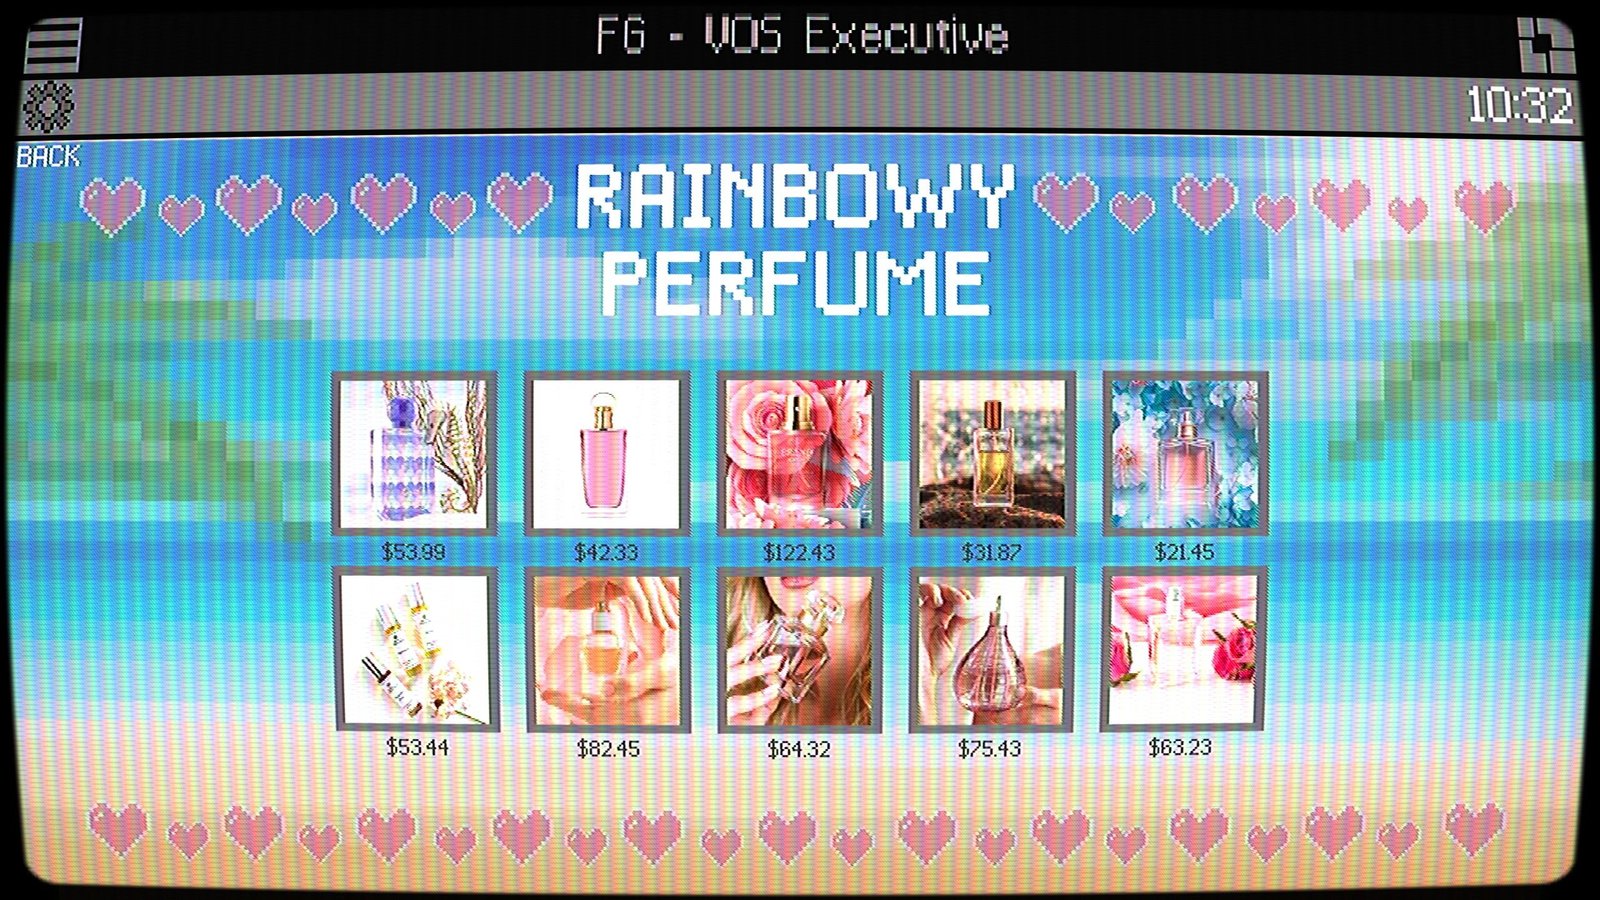Choose the perfume sample vials at $53.44
The image size is (1600, 900).
tap(417, 650)
